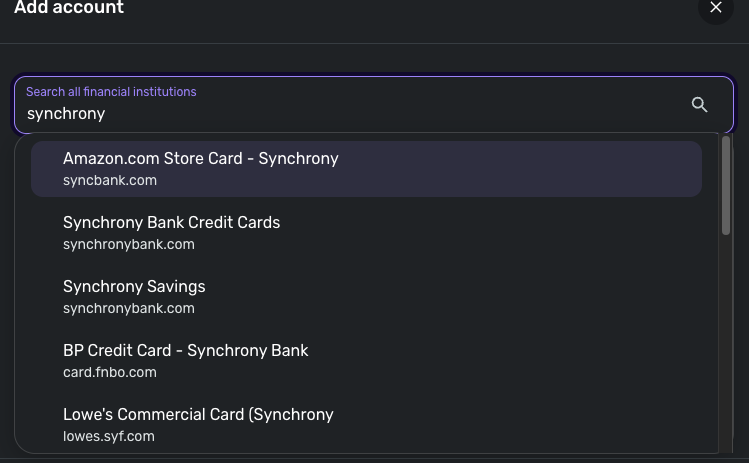Viewport: 749px width, 463px height.
Task: Pick the Synchrony Savings institution
Action: [134, 286]
